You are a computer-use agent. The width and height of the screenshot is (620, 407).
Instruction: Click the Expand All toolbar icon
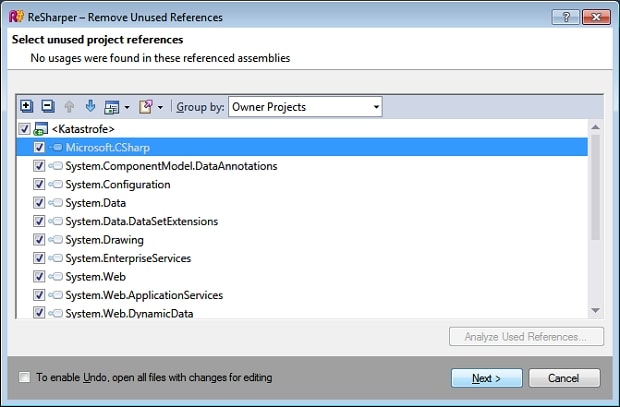(x=26, y=106)
